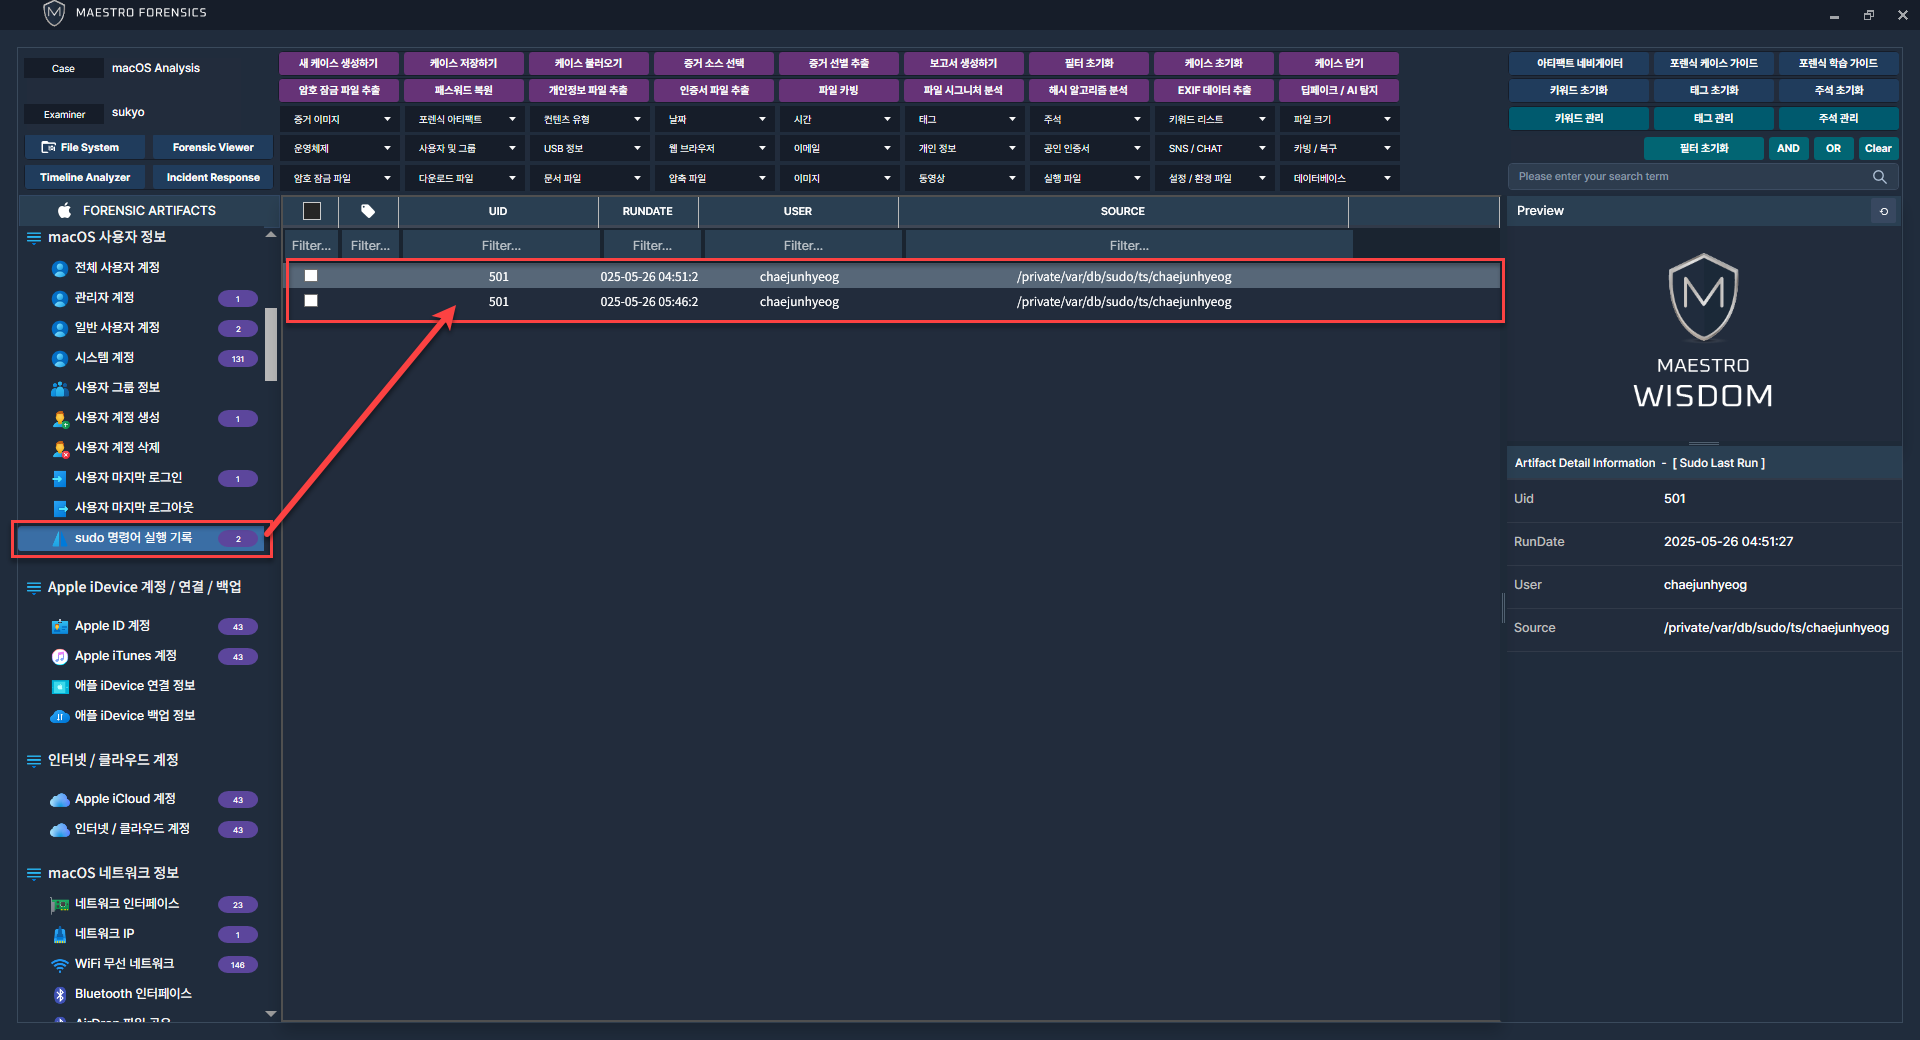
Task: Click the search magnifier icon
Action: coord(1879,177)
